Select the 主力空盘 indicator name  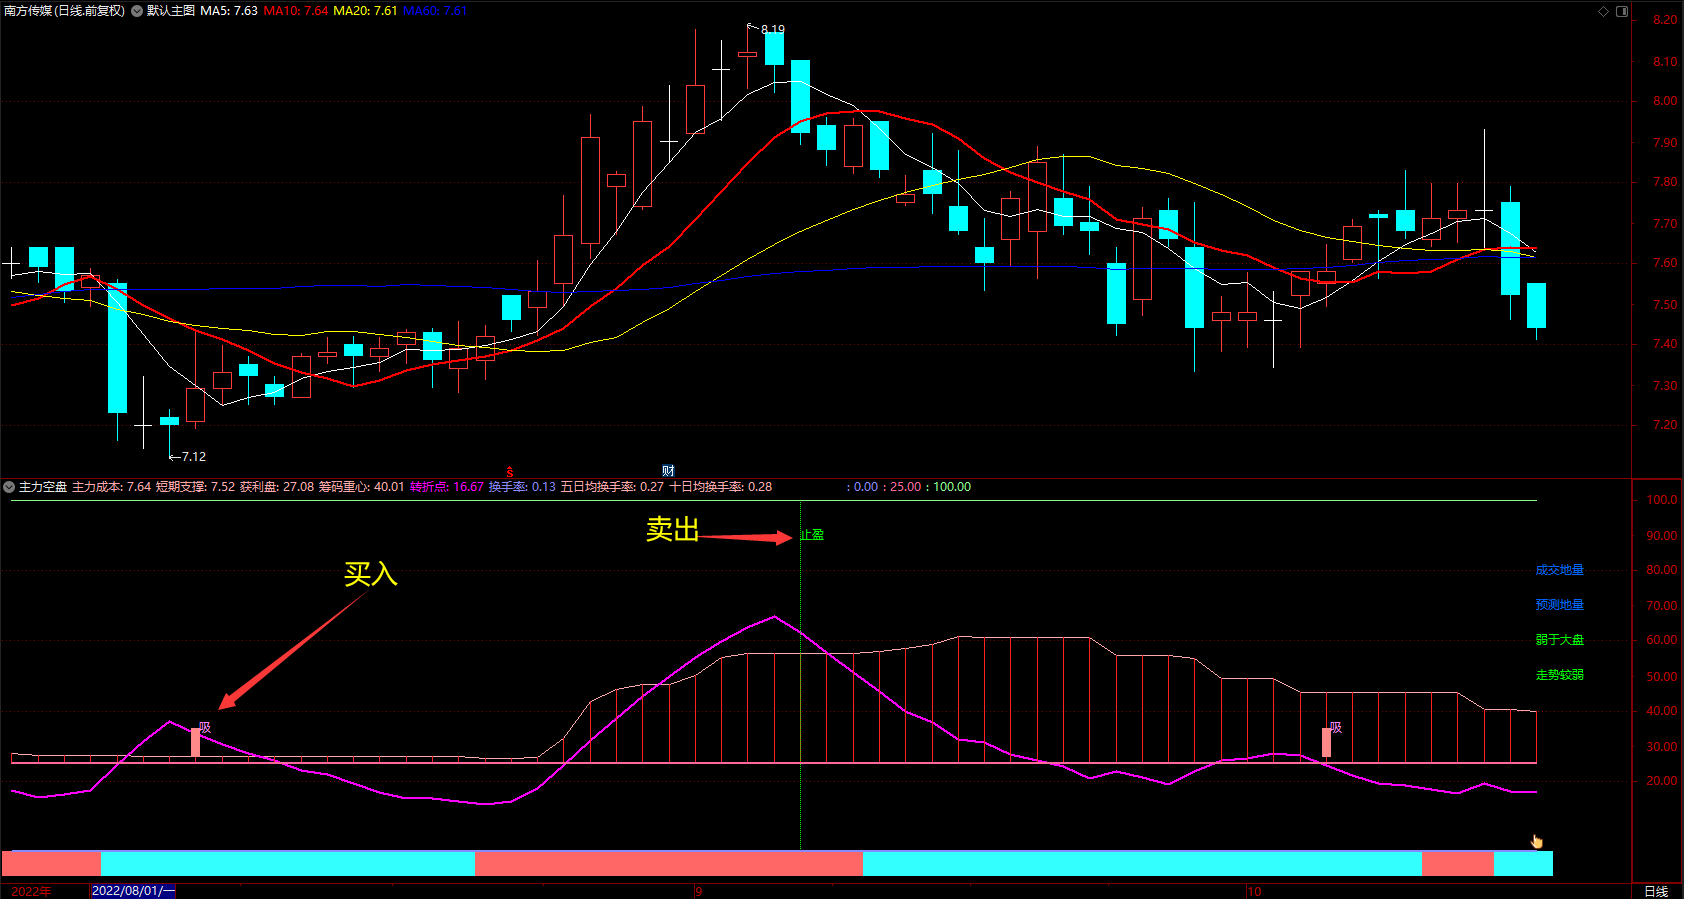pyautogui.click(x=43, y=487)
